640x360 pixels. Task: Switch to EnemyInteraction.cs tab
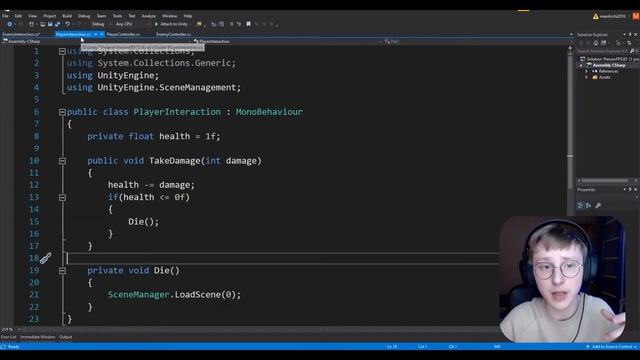pos(21,34)
